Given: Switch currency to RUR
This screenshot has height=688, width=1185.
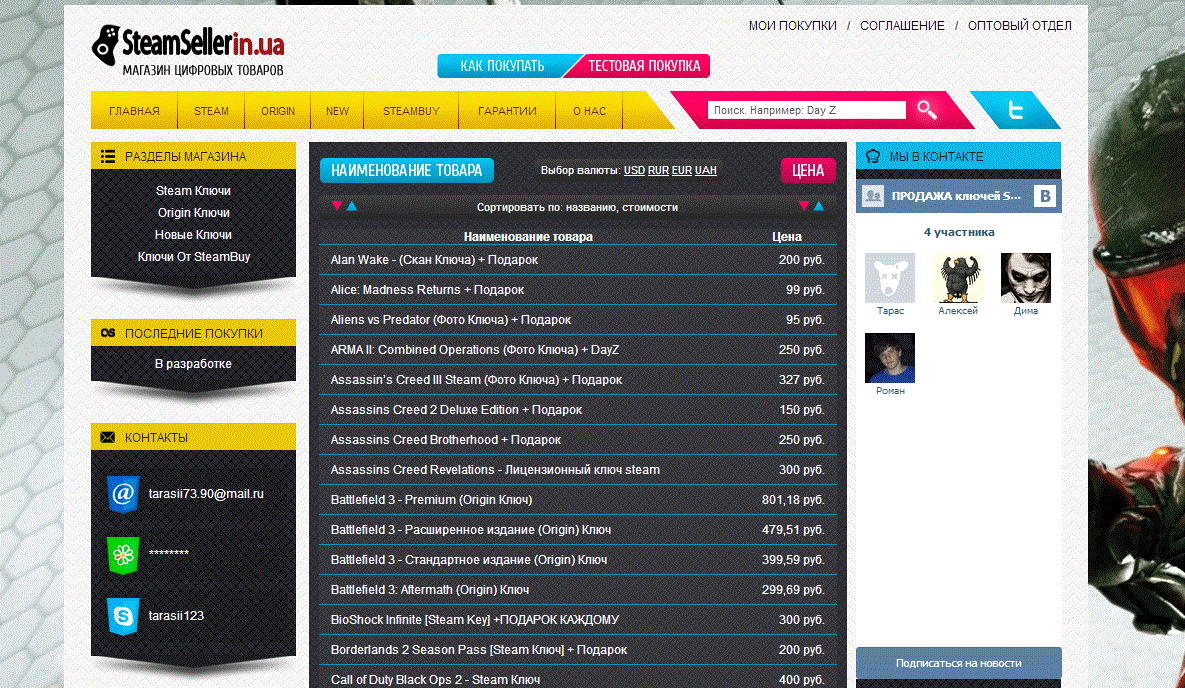Looking at the screenshot, I should [x=658, y=171].
